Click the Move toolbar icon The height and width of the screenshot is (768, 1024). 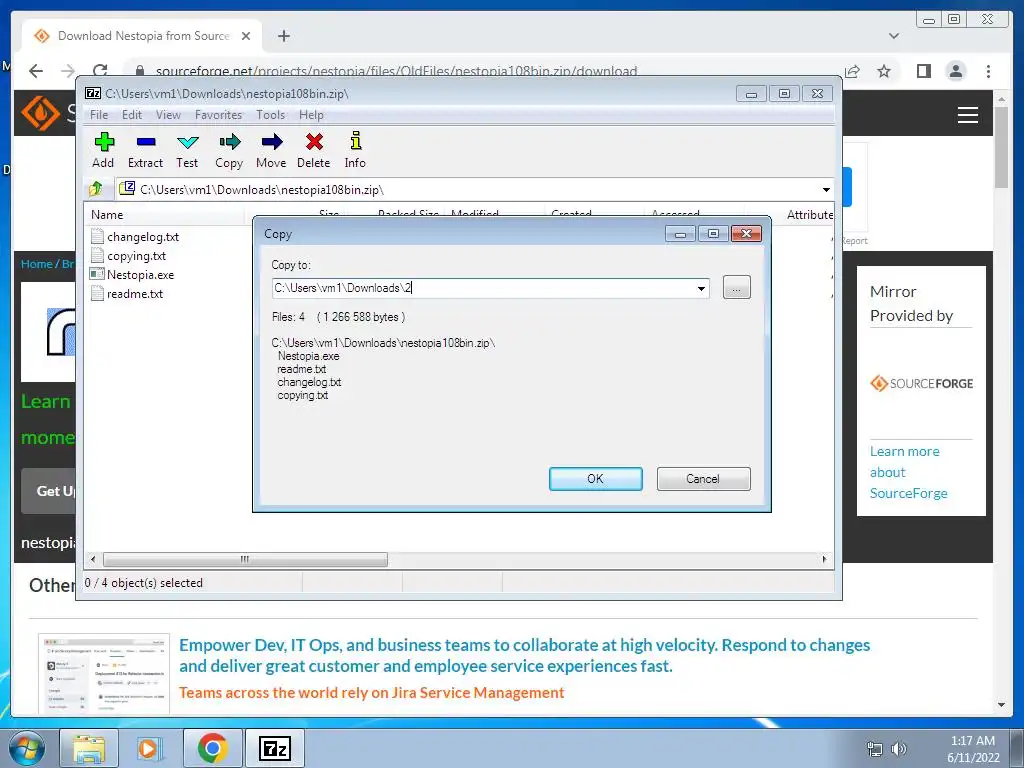(x=271, y=150)
